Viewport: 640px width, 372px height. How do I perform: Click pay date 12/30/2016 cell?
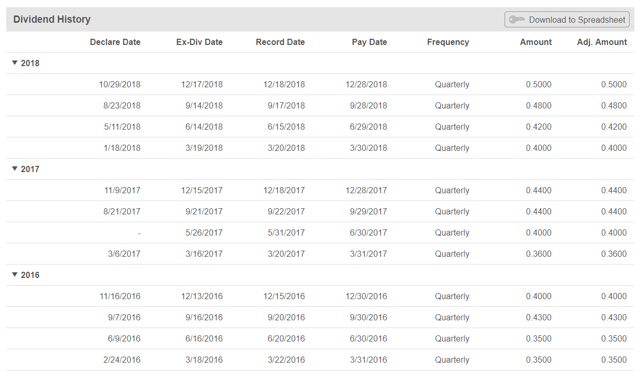(366, 296)
